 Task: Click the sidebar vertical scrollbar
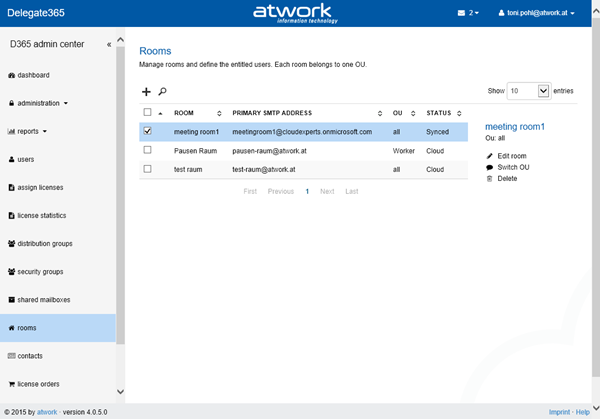[x=121, y=200]
